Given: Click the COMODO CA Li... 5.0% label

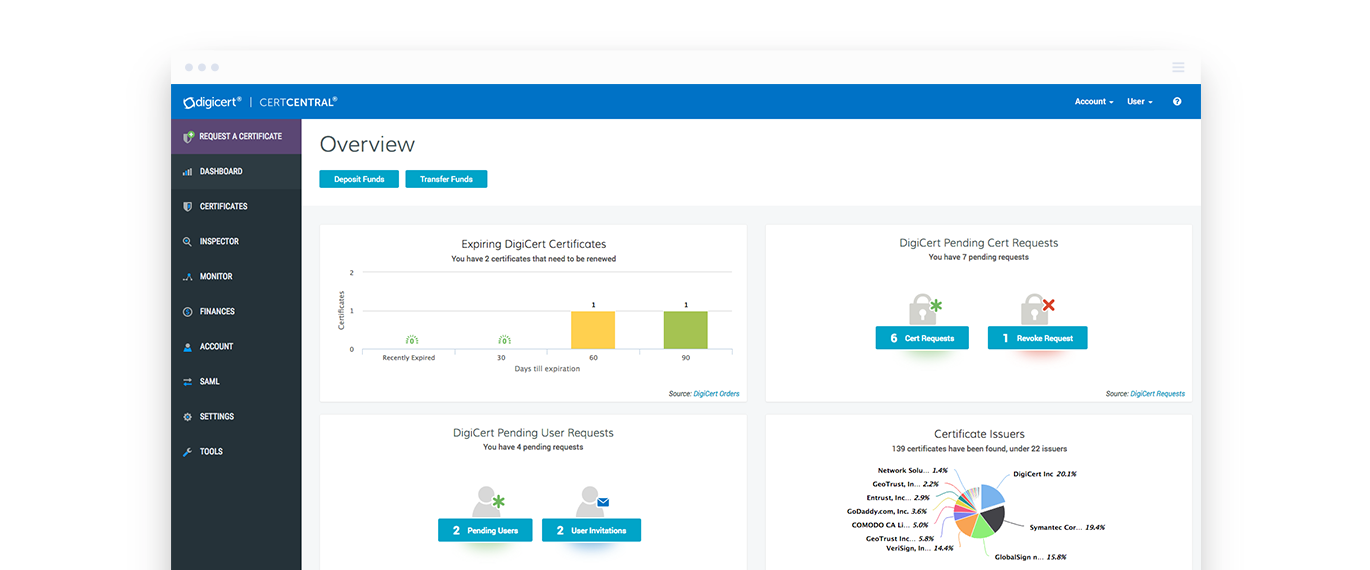Looking at the screenshot, I should click(888, 524).
